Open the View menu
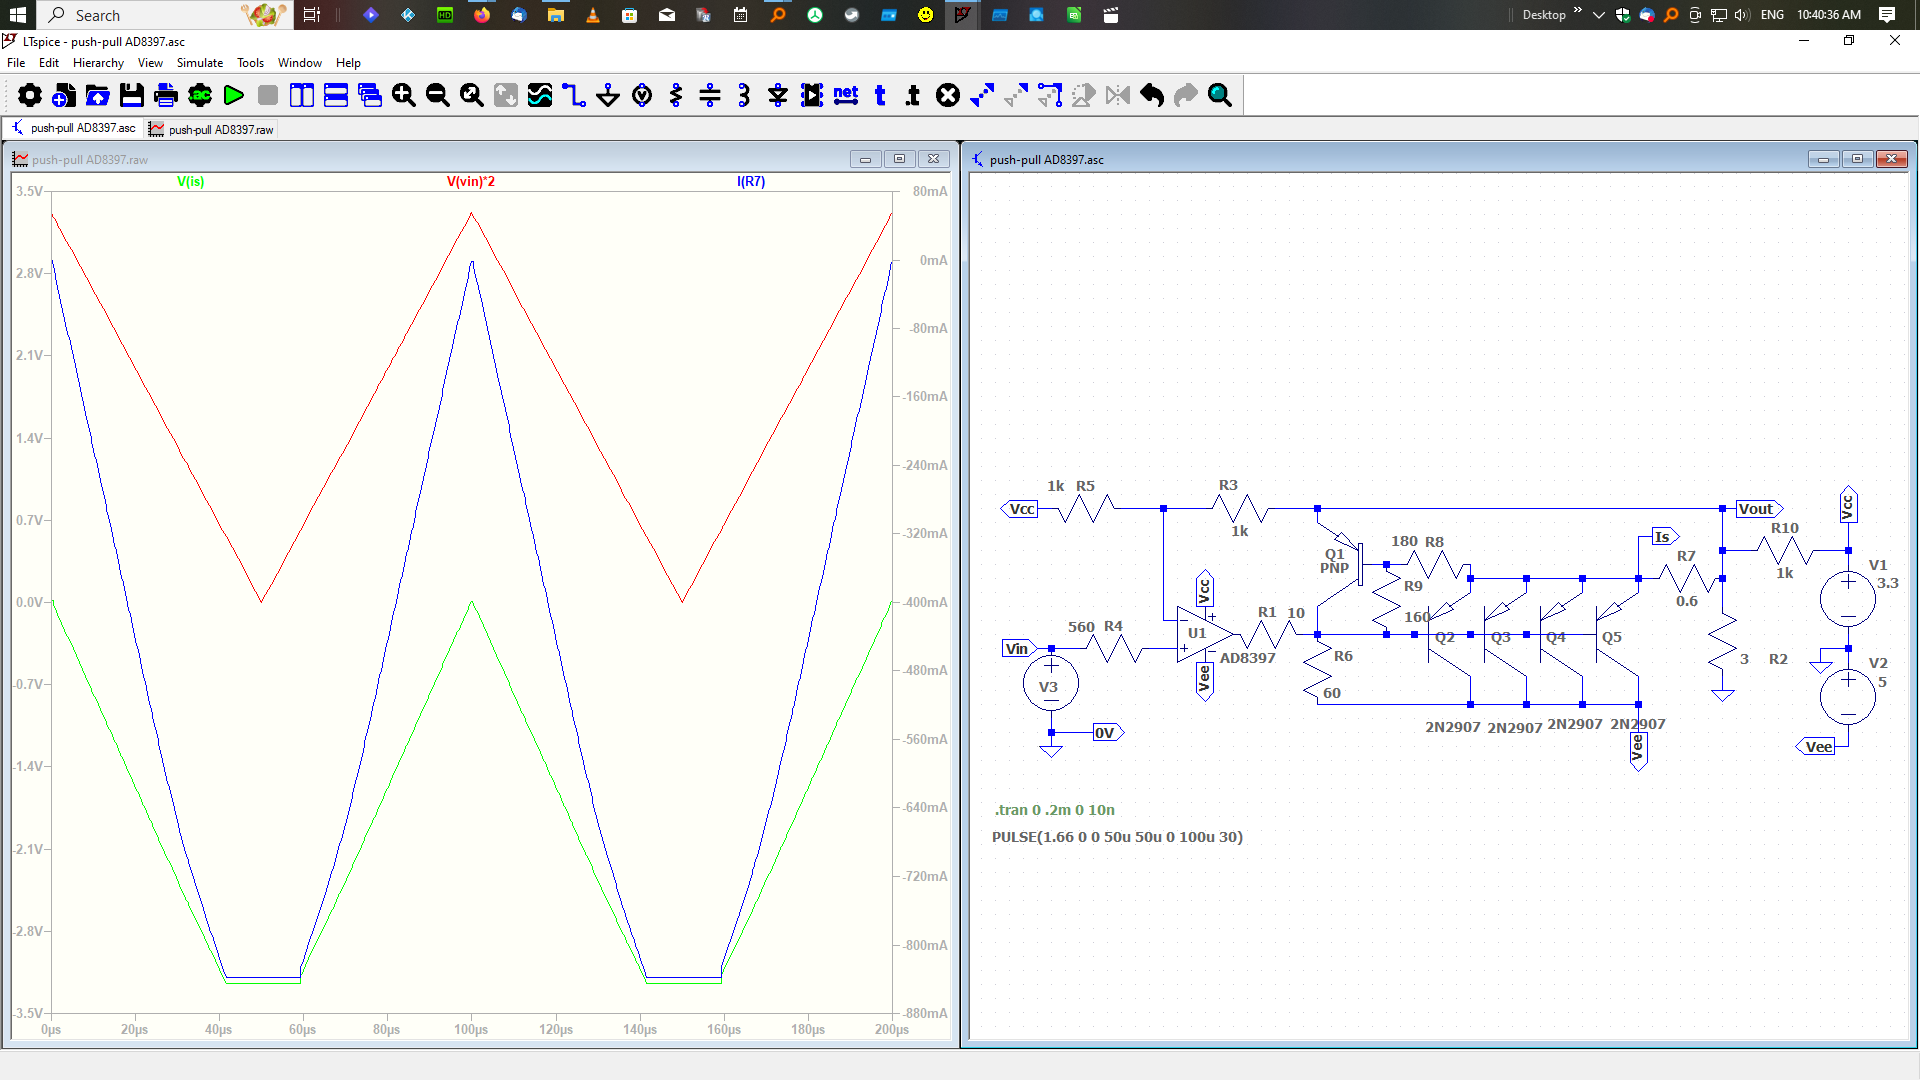 tap(150, 62)
